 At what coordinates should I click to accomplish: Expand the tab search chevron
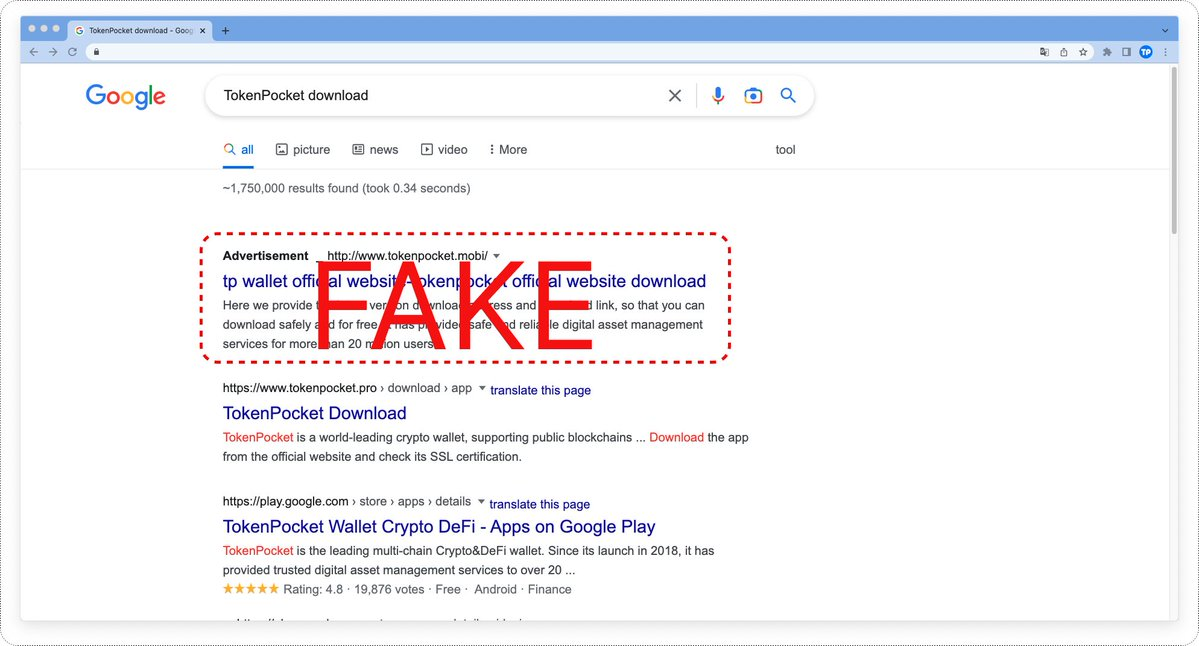(1165, 31)
